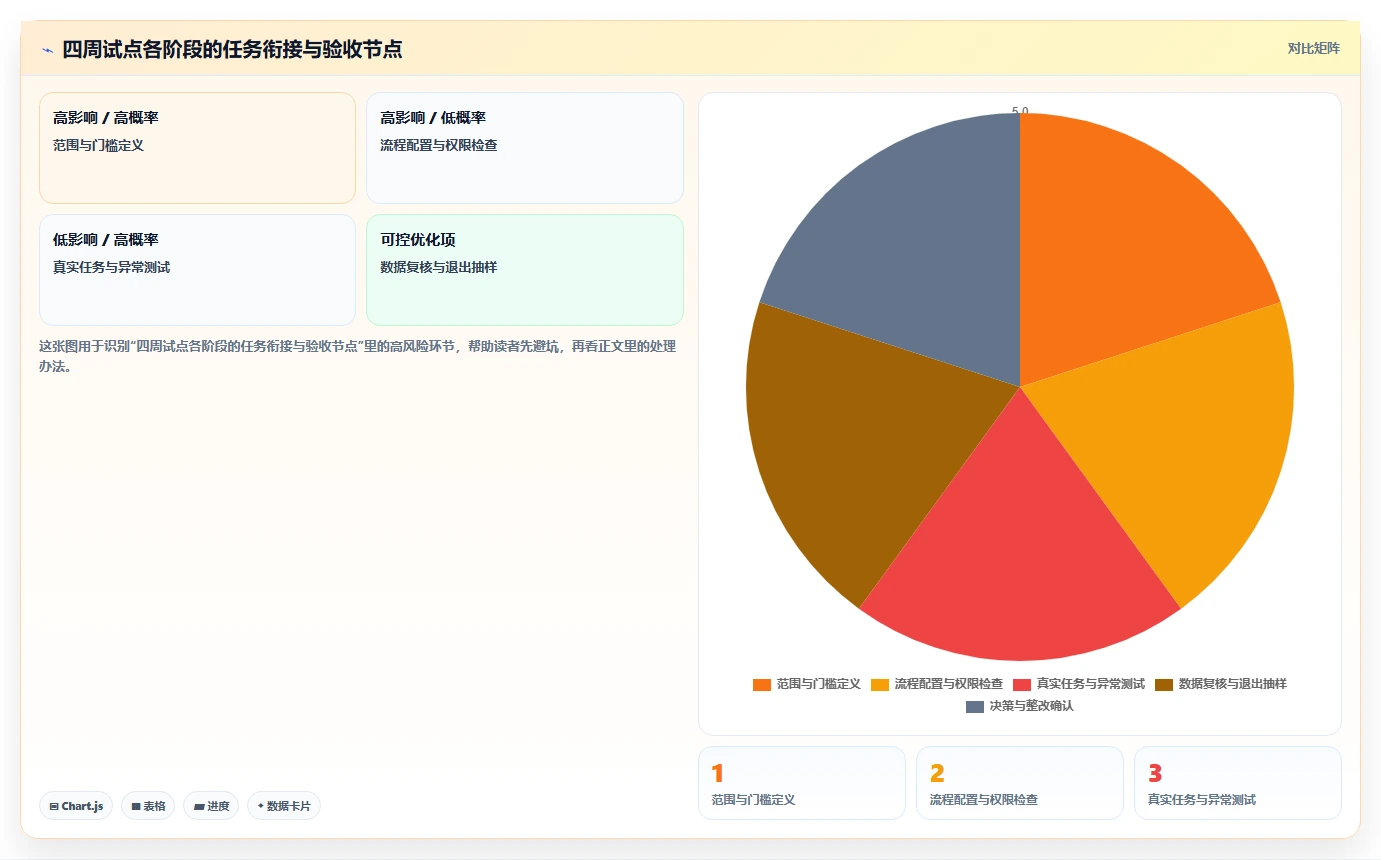Click the heading 四周试点各阶段的任务衔接与验收节点
1381x860 pixels.
232,49
